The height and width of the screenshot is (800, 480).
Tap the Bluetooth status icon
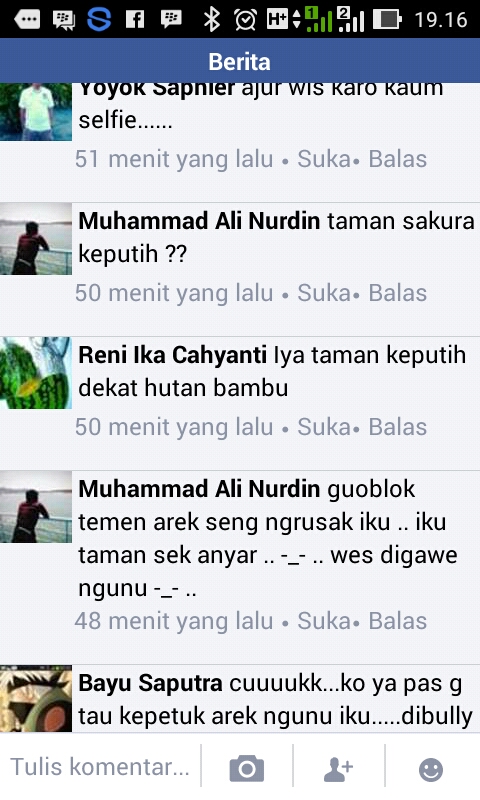(211, 19)
